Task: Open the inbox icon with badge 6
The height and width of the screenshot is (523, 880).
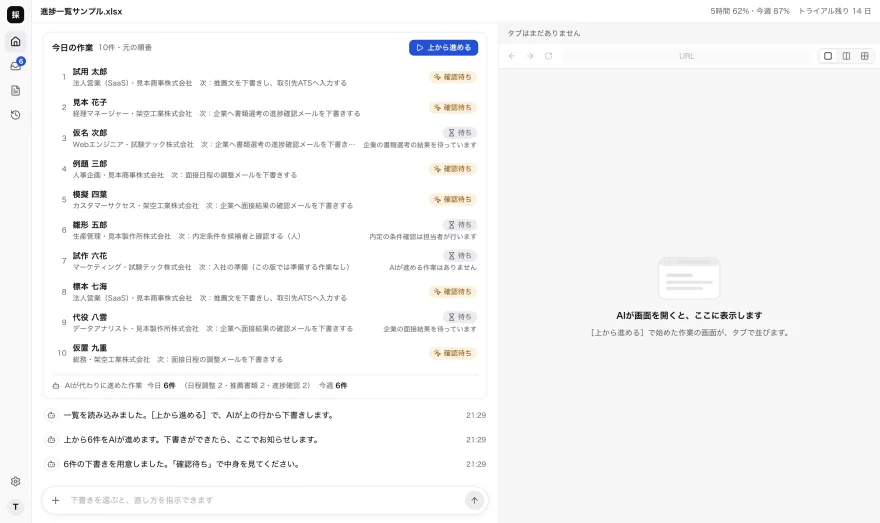Action: point(16,66)
